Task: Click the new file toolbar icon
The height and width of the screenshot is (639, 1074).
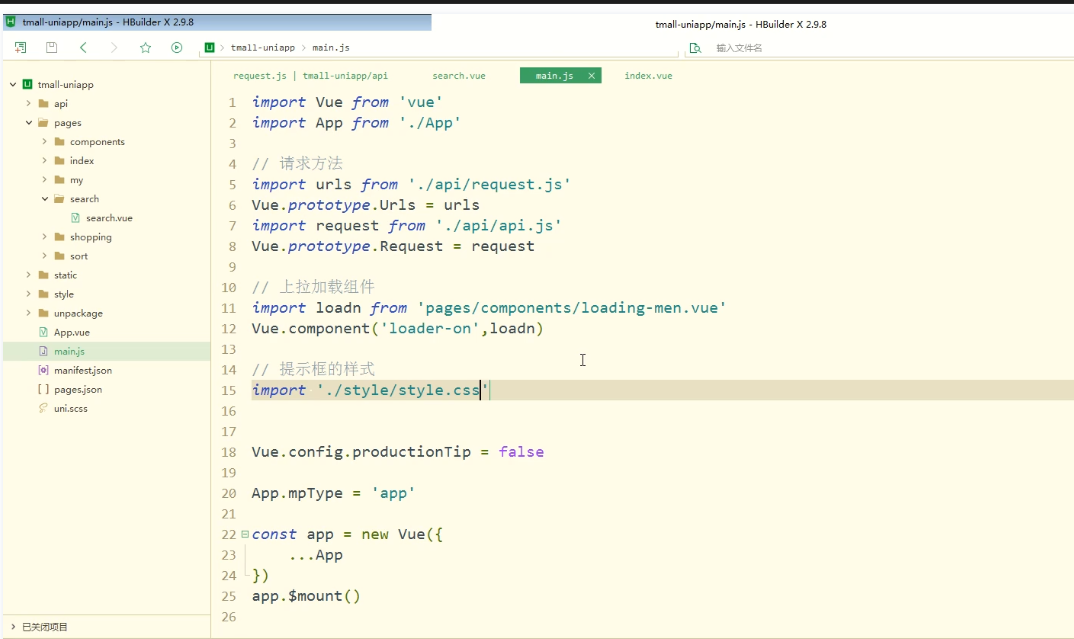Action: click(21, 47)
